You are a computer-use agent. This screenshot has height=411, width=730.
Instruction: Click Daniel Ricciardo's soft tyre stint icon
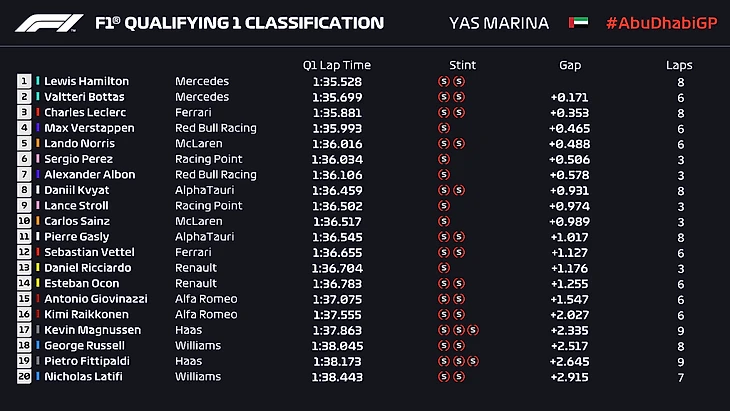pyautogui.click(x=443, y=268)
